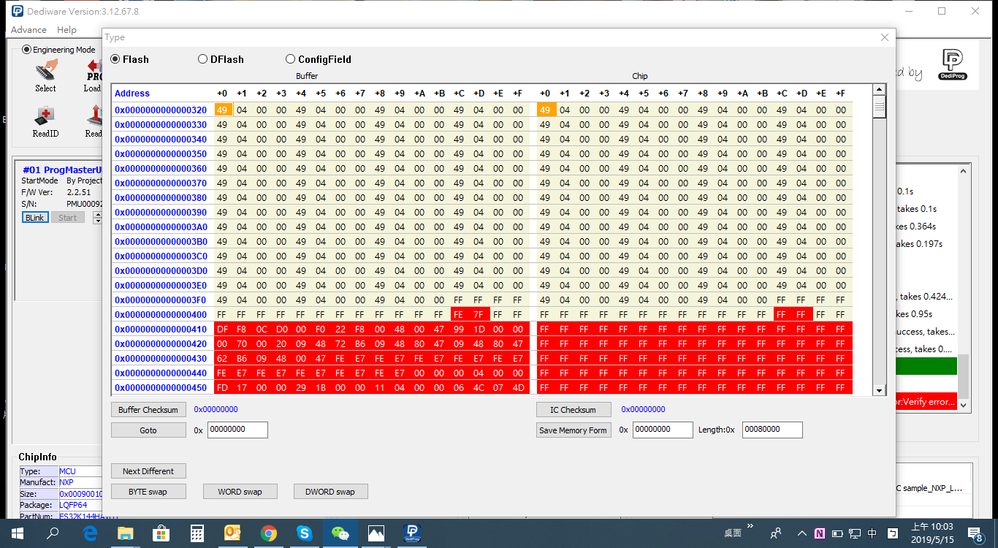Click highlighted buffer byte 49 at 0x320
Image resolution: width=998 pixels, height=548 pixels.
click(x=222, y=110)
